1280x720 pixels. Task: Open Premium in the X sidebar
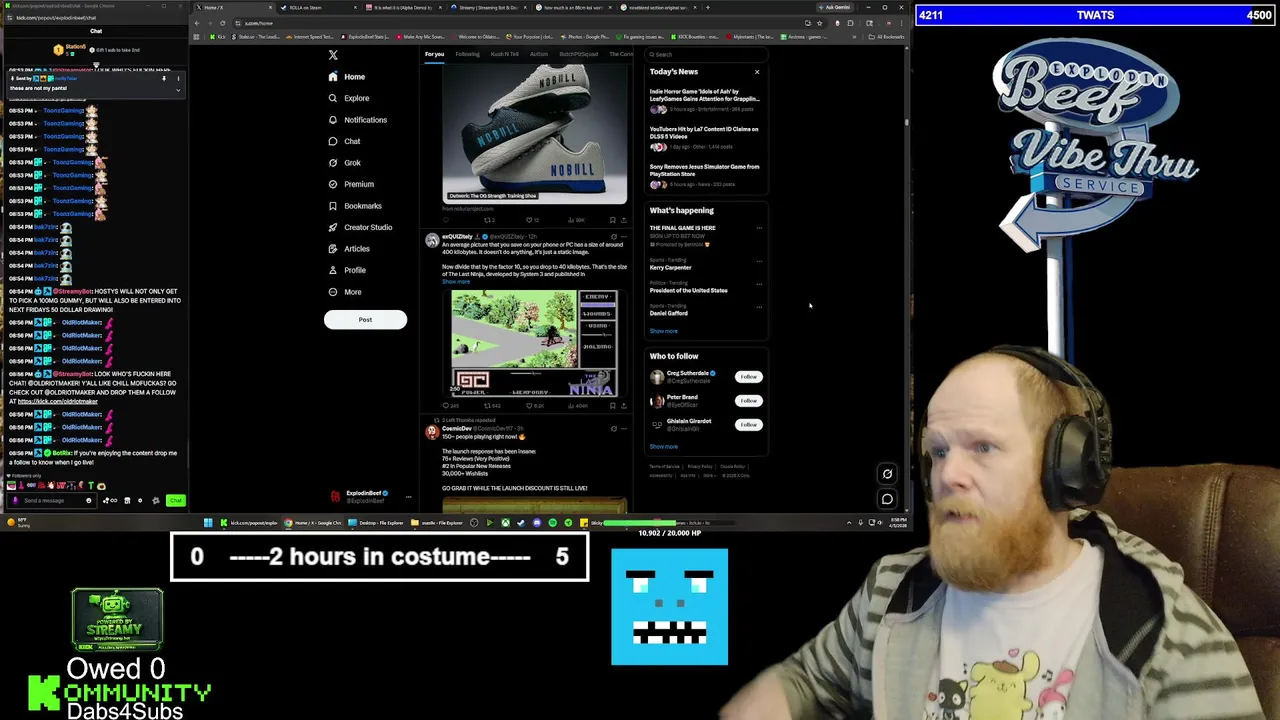(x=350, y=184)
